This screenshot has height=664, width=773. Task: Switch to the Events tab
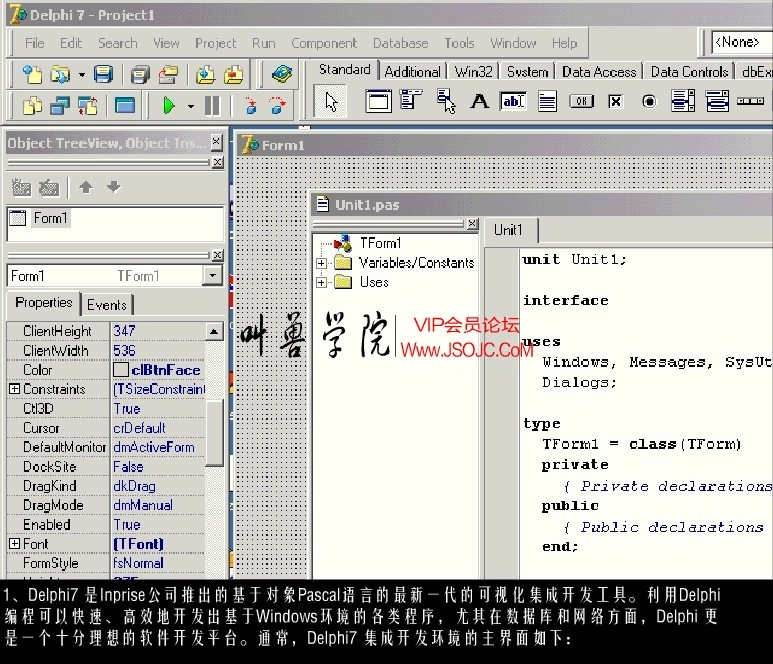click(x=107, y=305)
